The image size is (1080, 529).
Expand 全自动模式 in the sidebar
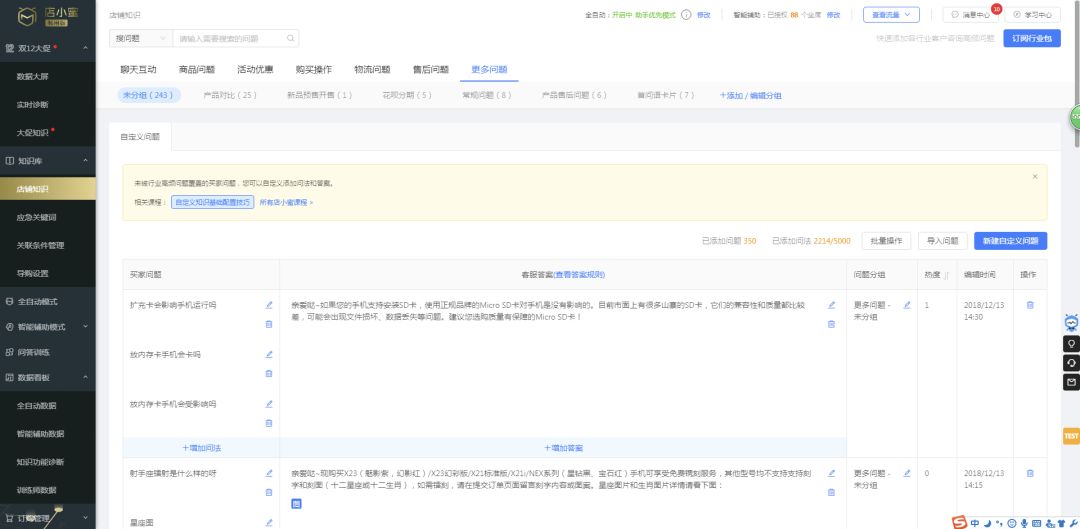[x=50, y=301]
